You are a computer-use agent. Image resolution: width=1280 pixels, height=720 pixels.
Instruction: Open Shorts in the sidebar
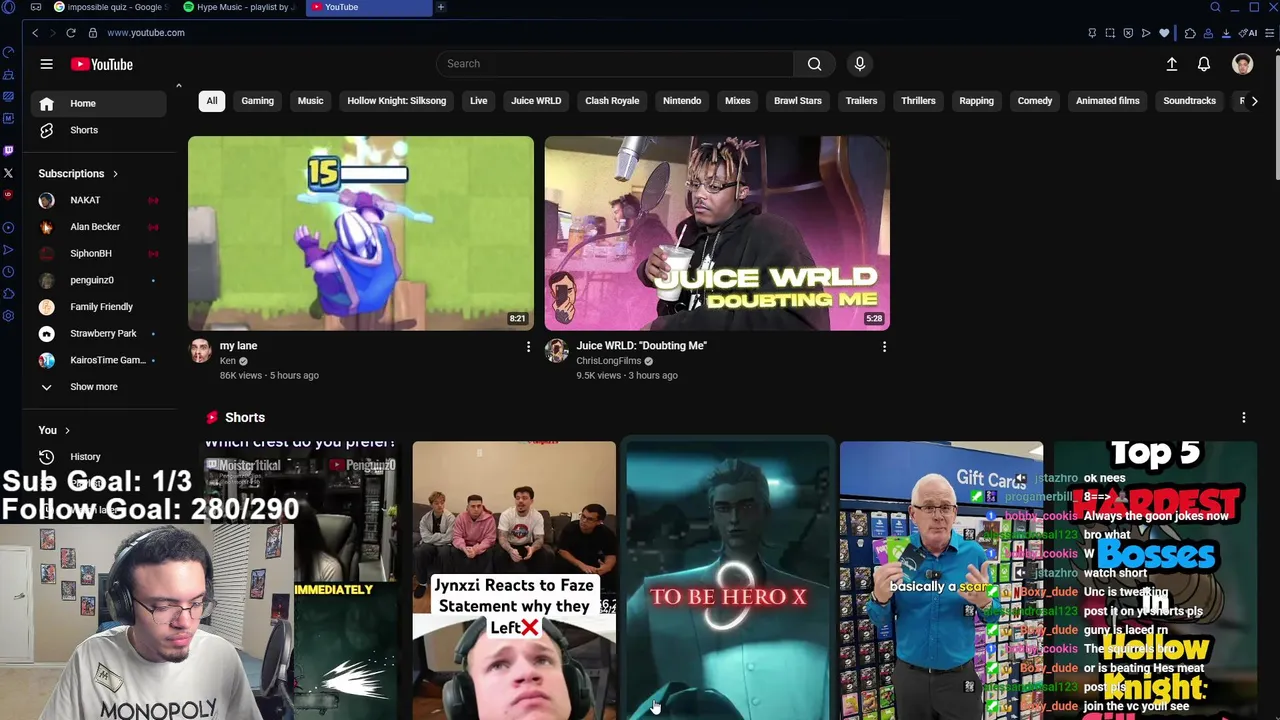[98, 130]
